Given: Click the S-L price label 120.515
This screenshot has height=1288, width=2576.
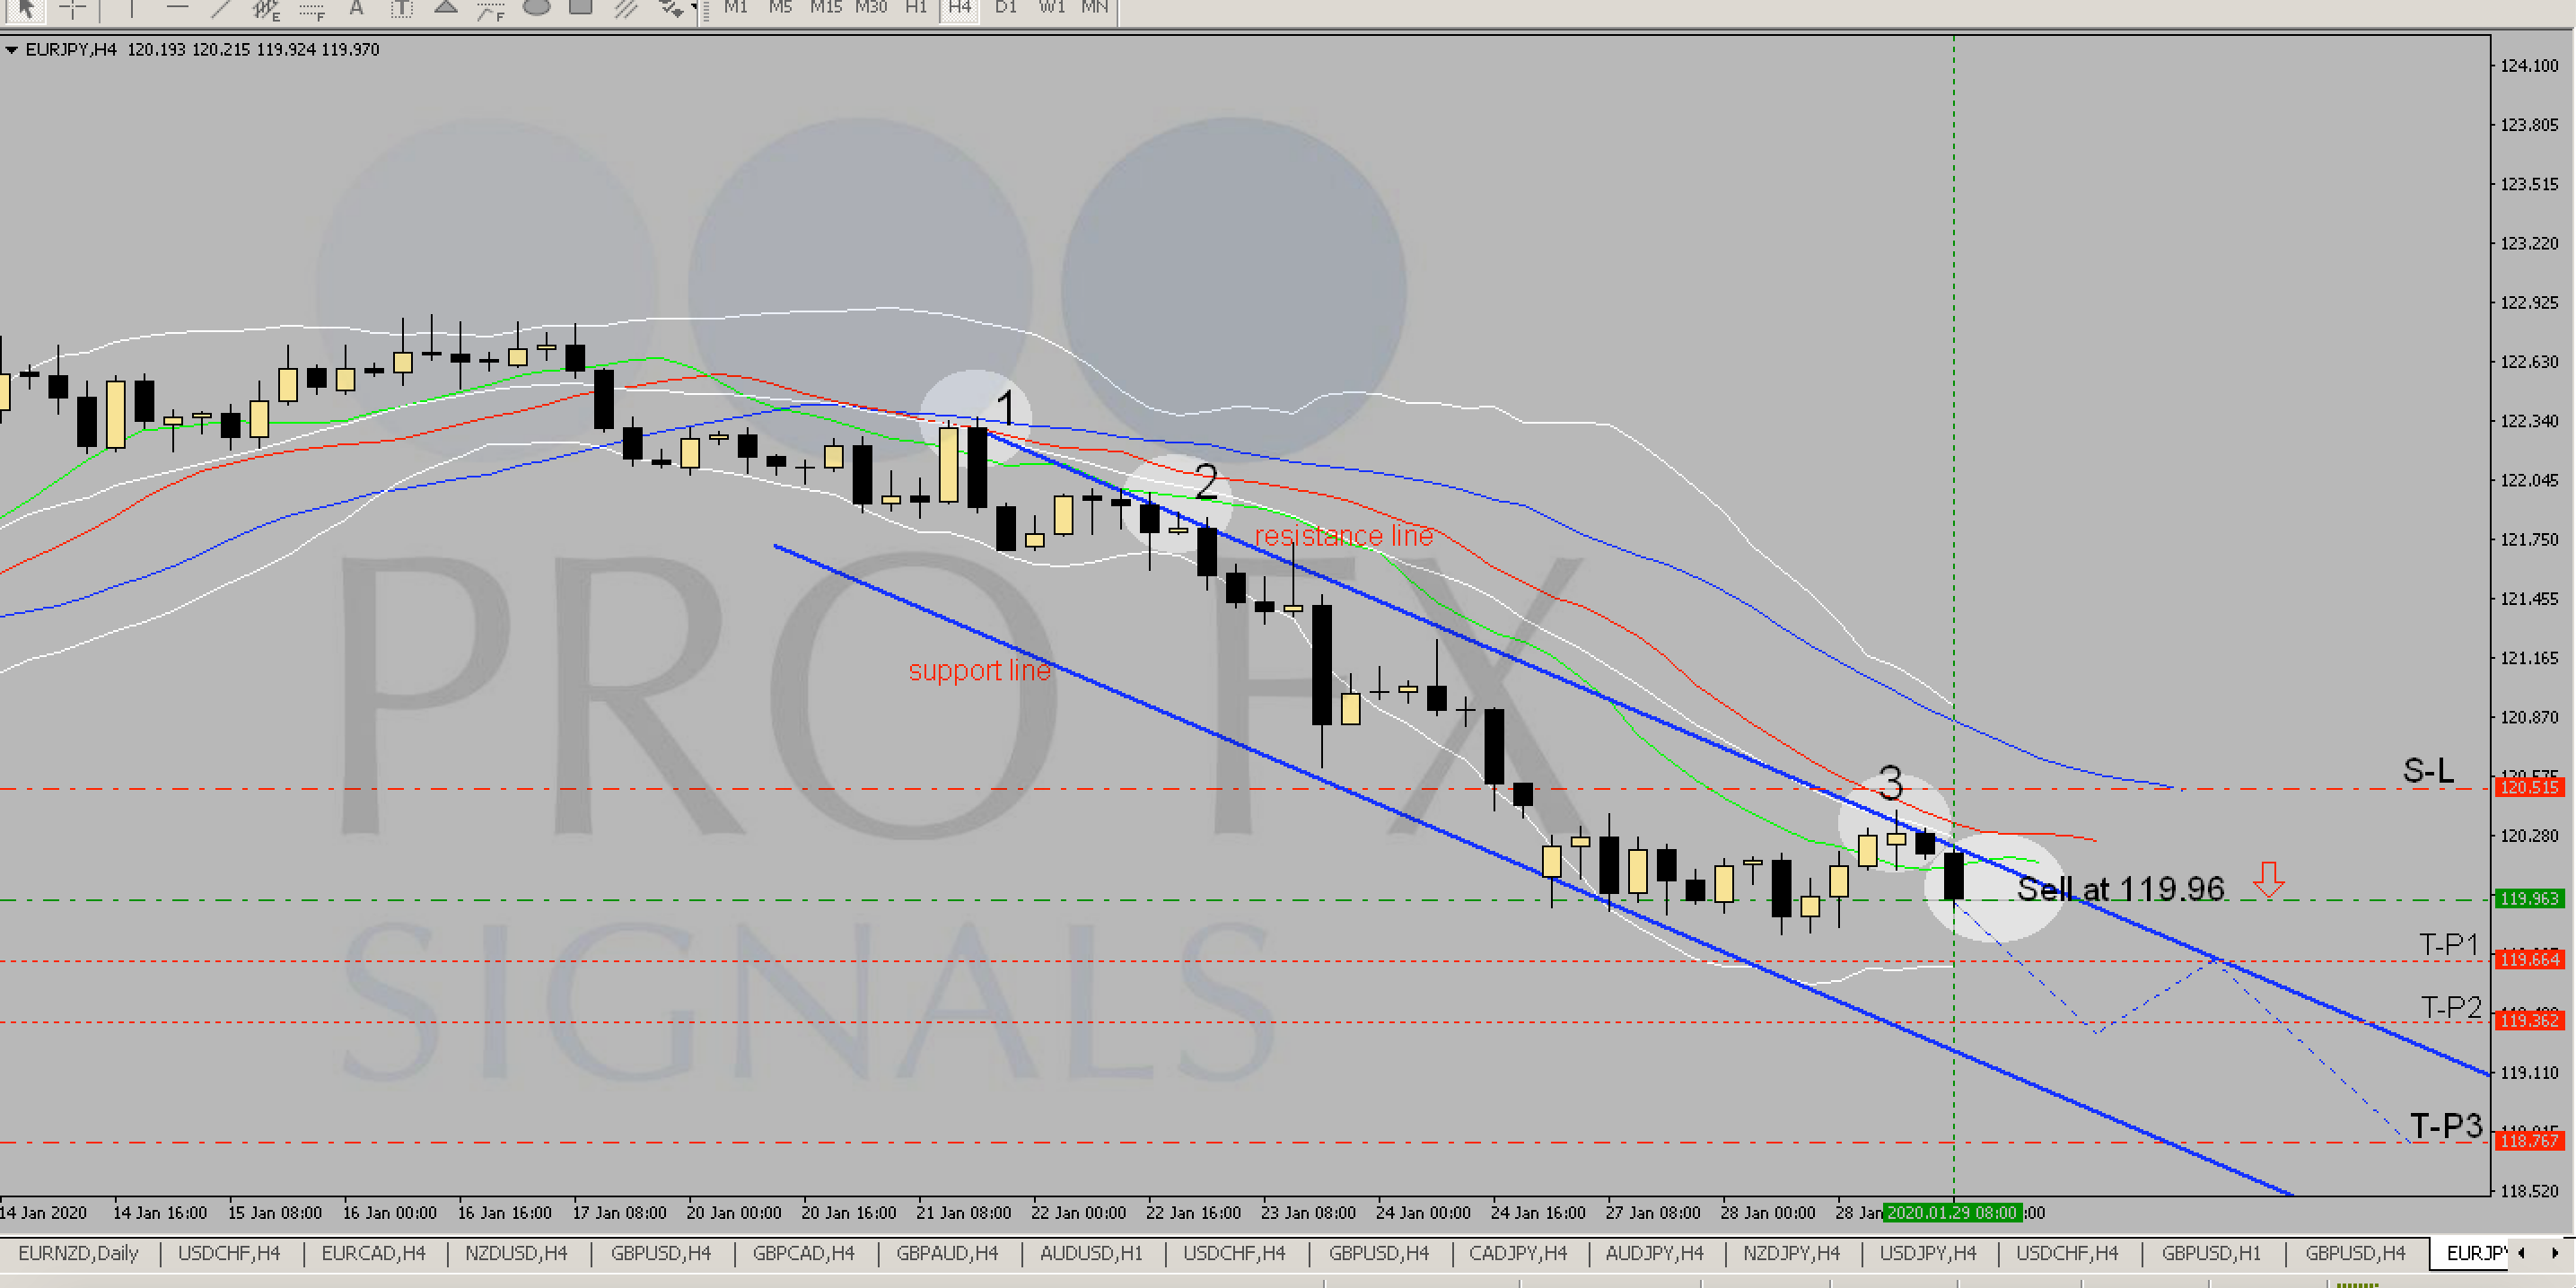Looking at the screenshot, I should point(2529,788).
